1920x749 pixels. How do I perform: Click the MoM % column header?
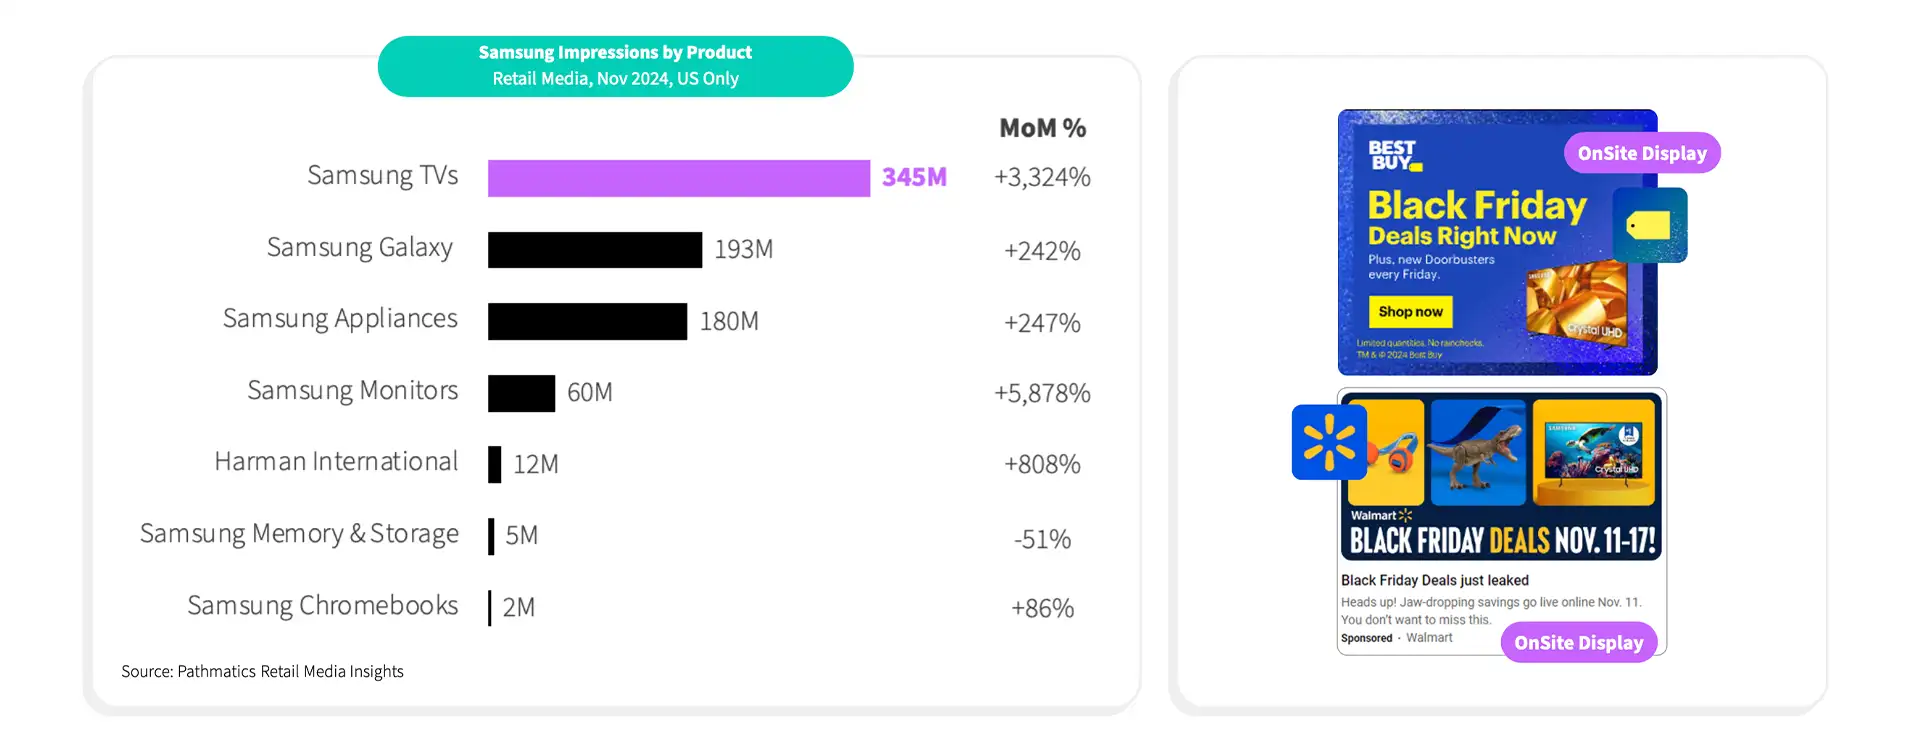(x=1042, y=128)
